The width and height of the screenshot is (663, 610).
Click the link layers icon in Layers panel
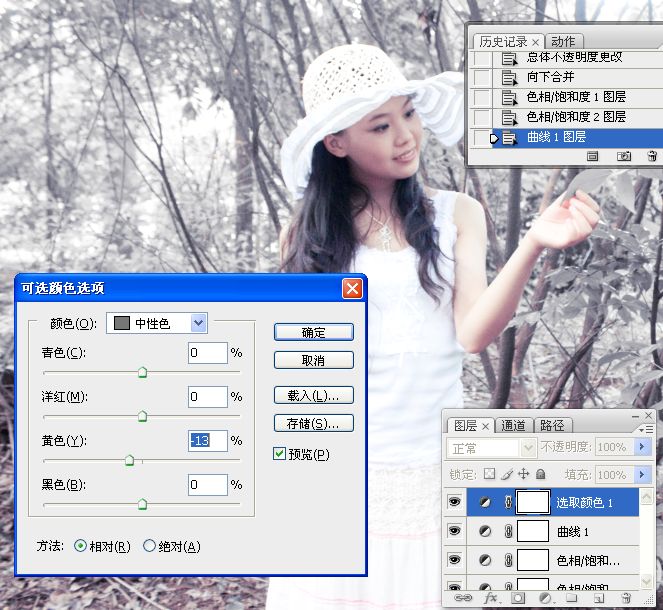click(463, 598)
